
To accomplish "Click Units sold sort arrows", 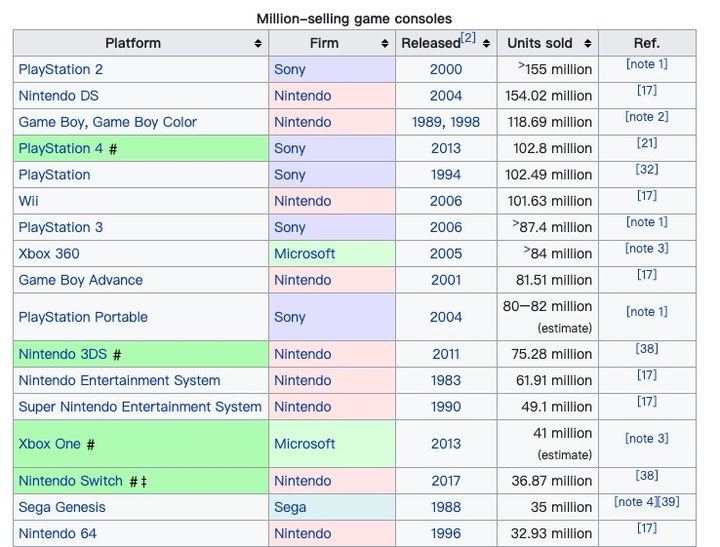I will [587, 44].
